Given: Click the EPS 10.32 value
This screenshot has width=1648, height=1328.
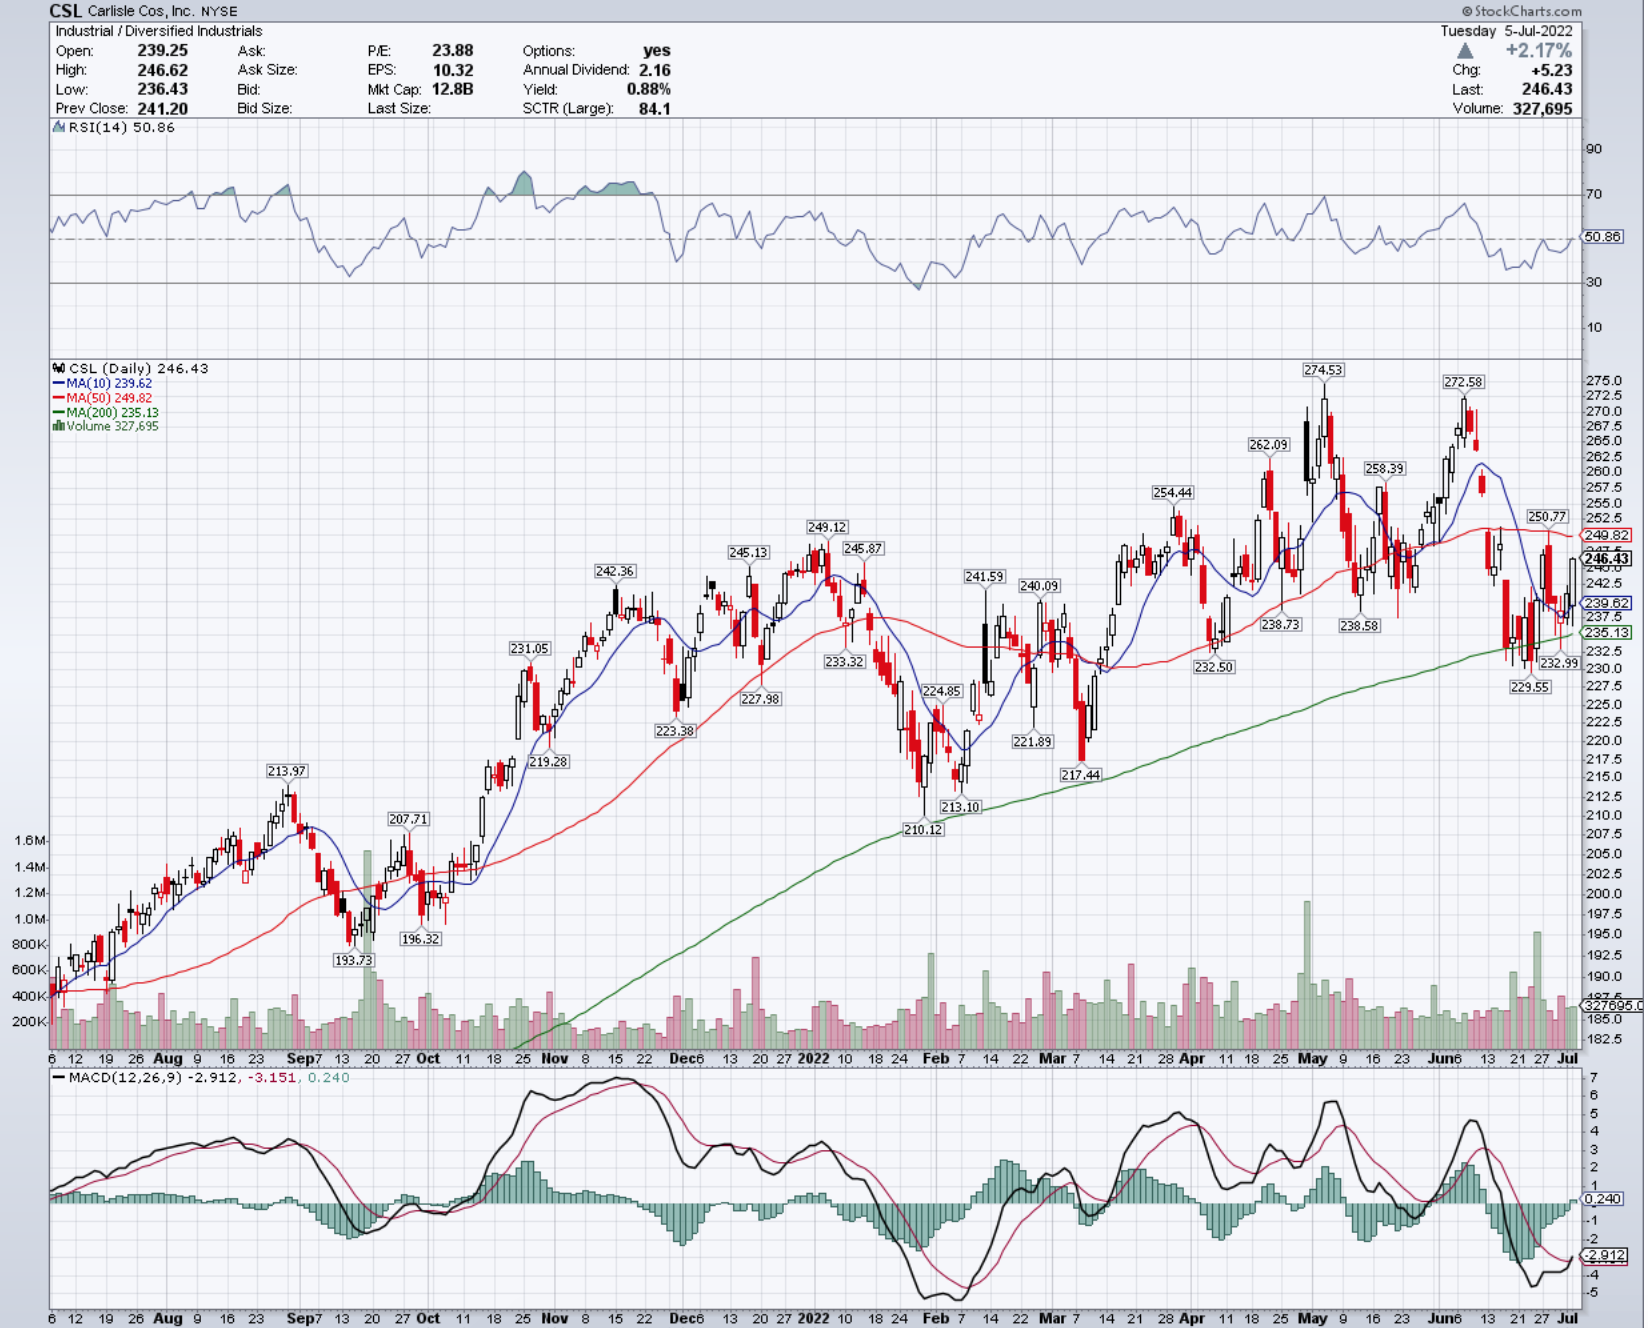Looking at the screenshot, I should tap(452, 70).
